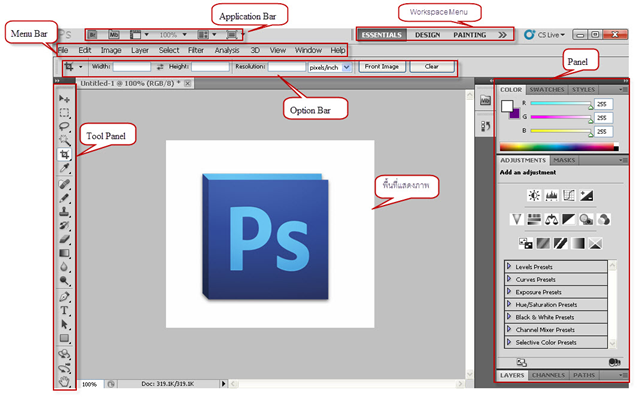640x400 pixels.
Task: Select the Path Selection tool
Action: pyautogui.click(x=64, y=324)
